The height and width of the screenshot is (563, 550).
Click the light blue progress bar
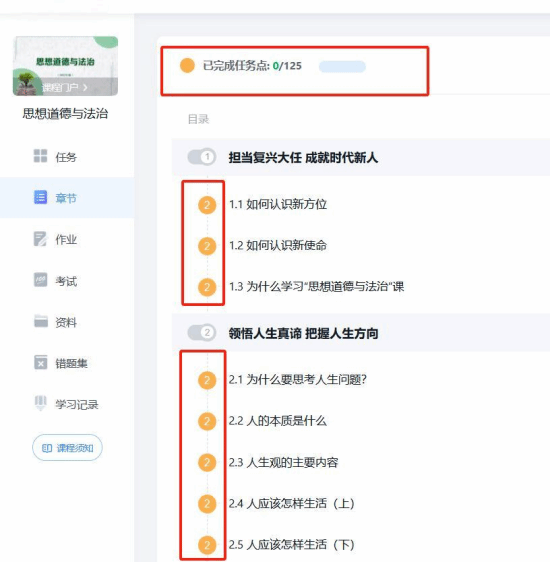pyautogui.click(x=342, y=67)
